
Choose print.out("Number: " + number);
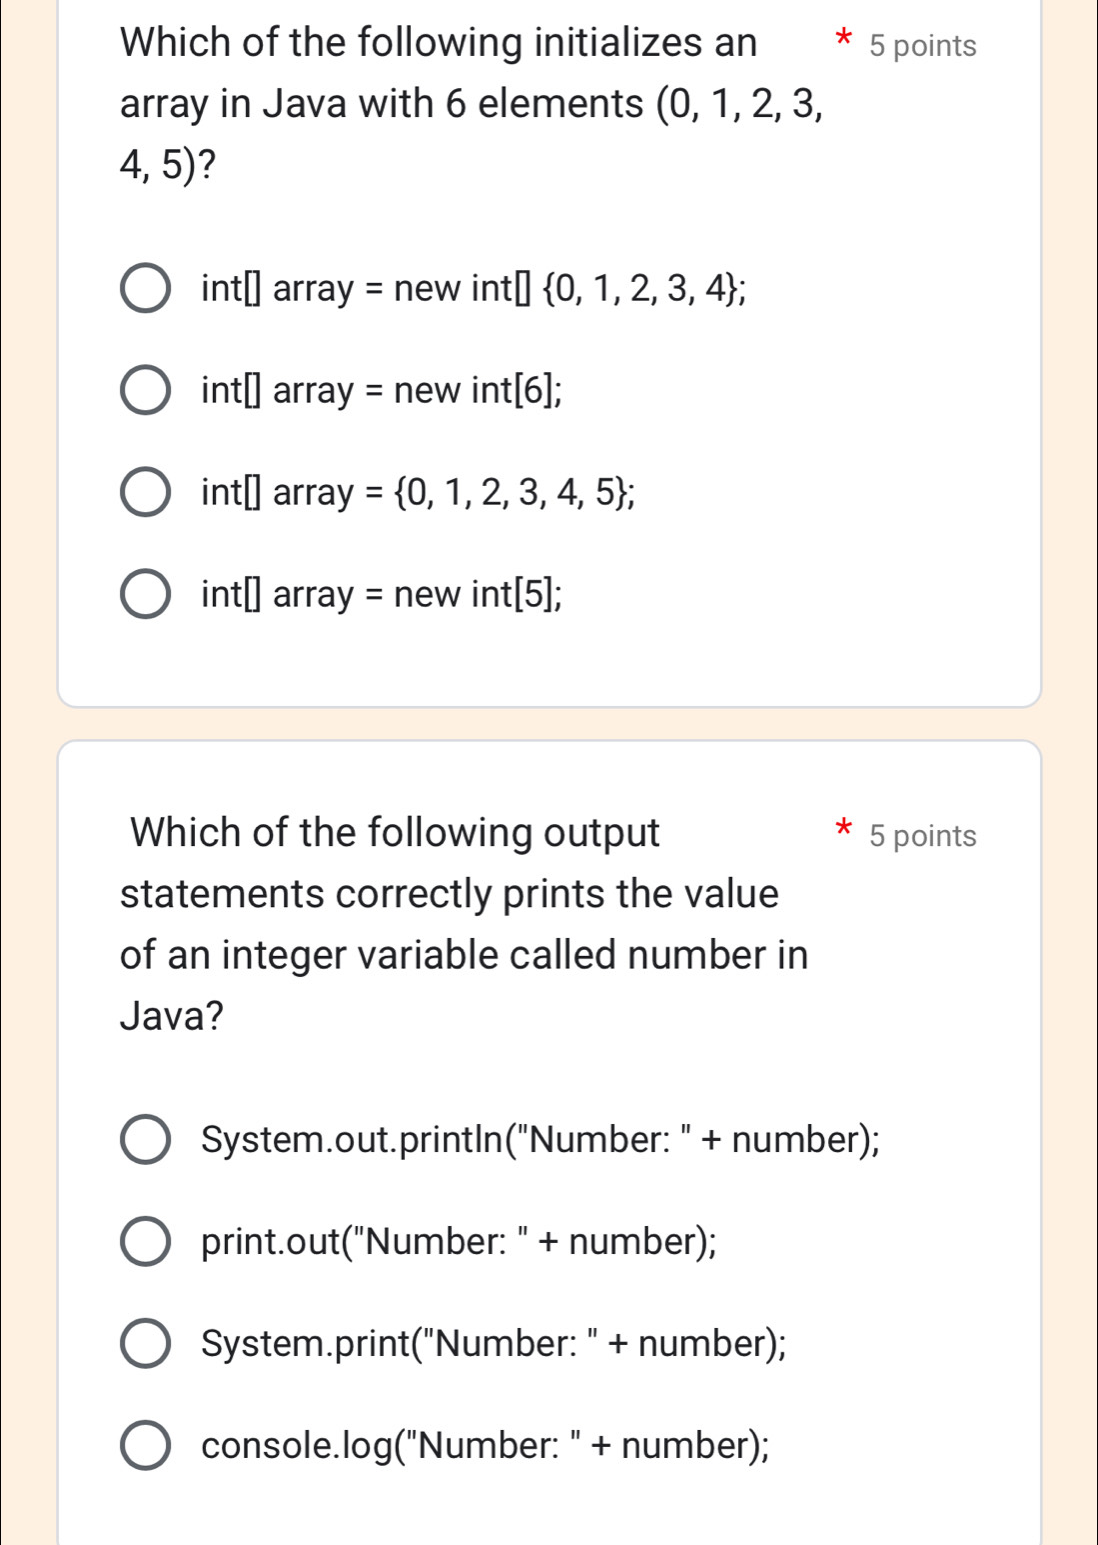click(x=146, y=1242)
